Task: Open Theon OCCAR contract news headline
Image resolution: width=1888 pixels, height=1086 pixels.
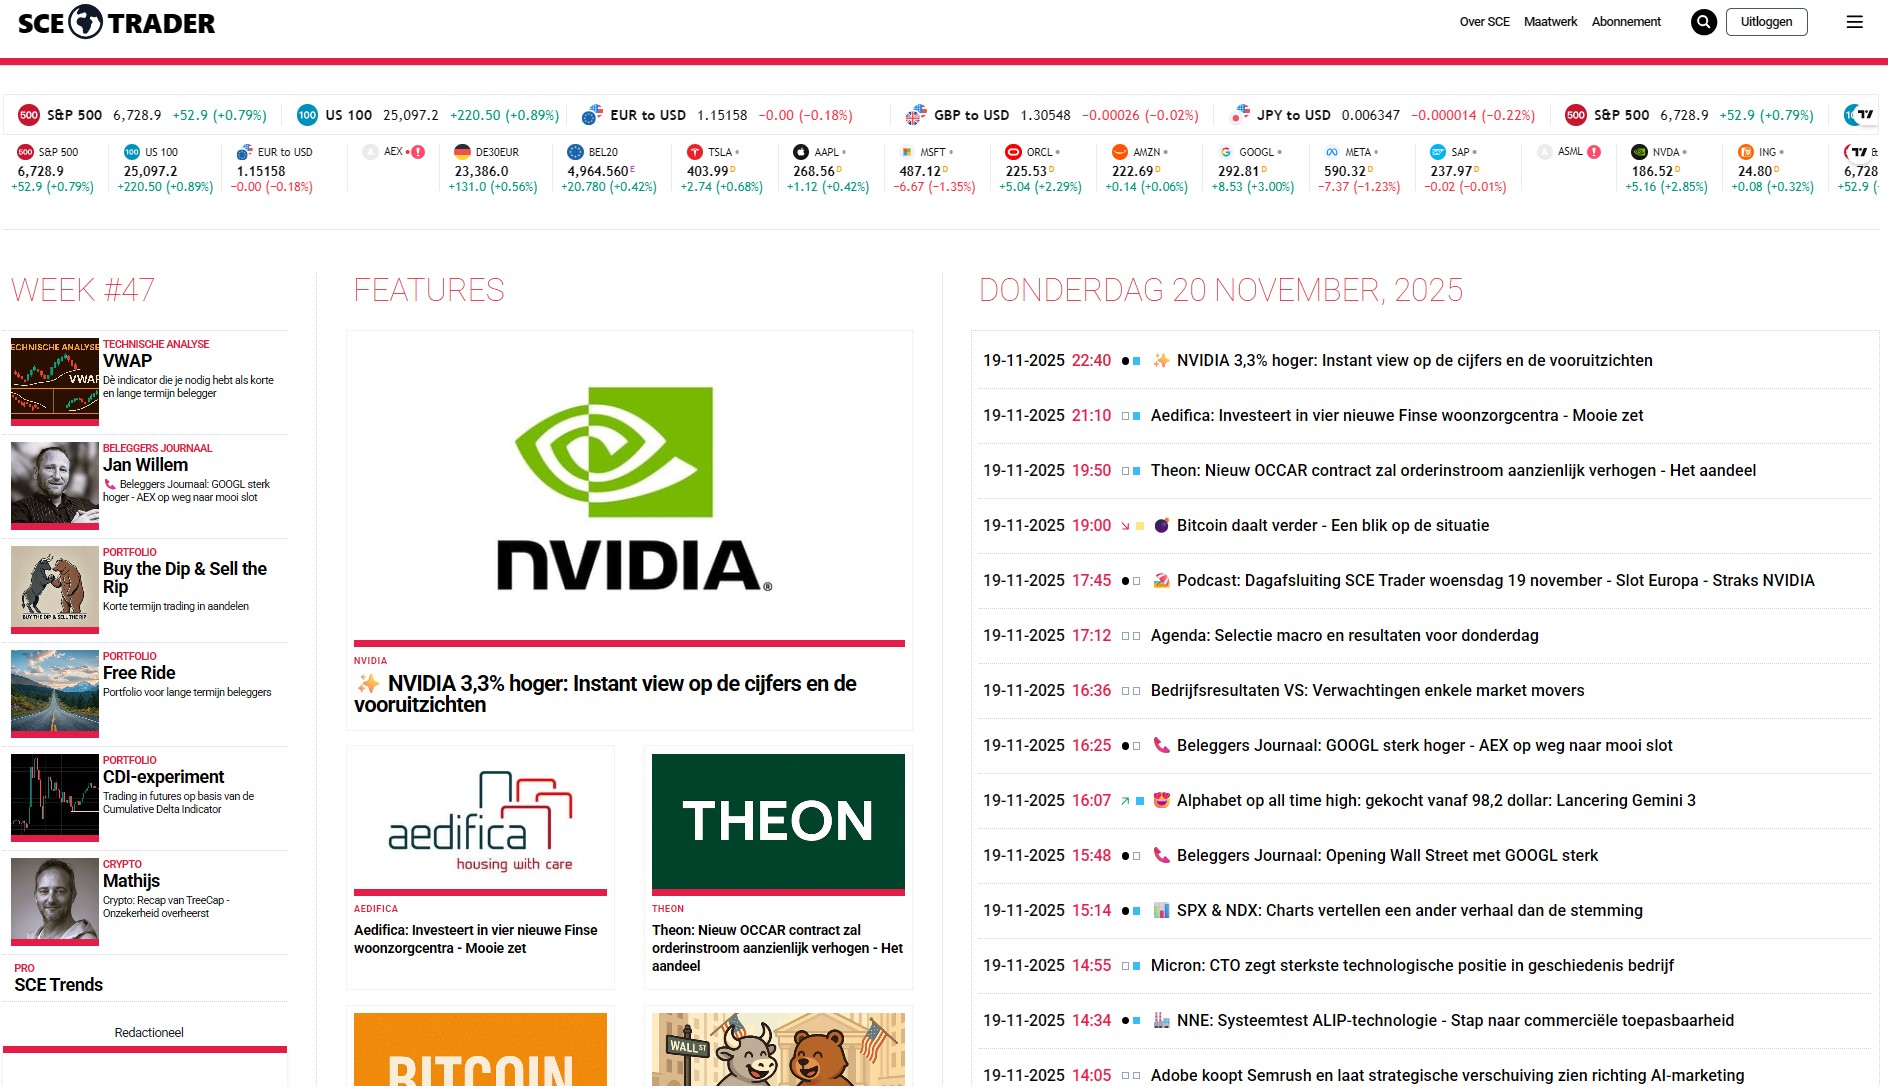Action: pyautogui.click(x=1453, y=471)
